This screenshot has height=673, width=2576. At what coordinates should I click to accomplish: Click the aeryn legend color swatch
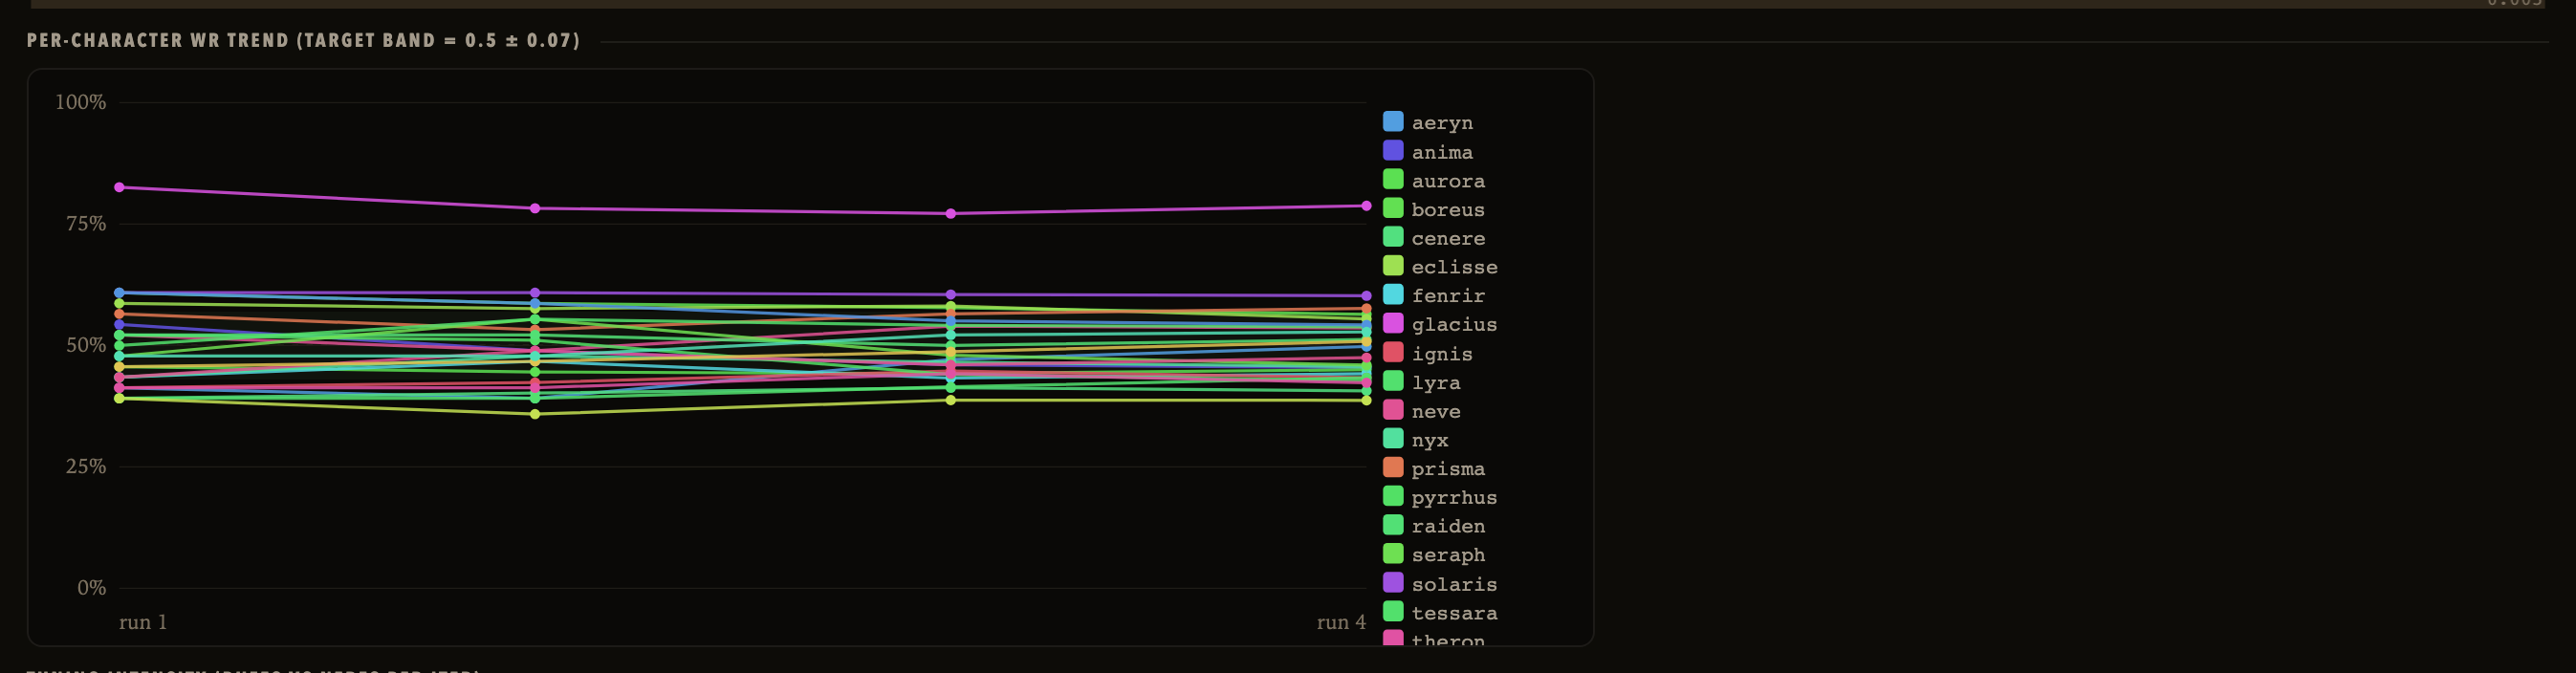(x=1392, y=122)
